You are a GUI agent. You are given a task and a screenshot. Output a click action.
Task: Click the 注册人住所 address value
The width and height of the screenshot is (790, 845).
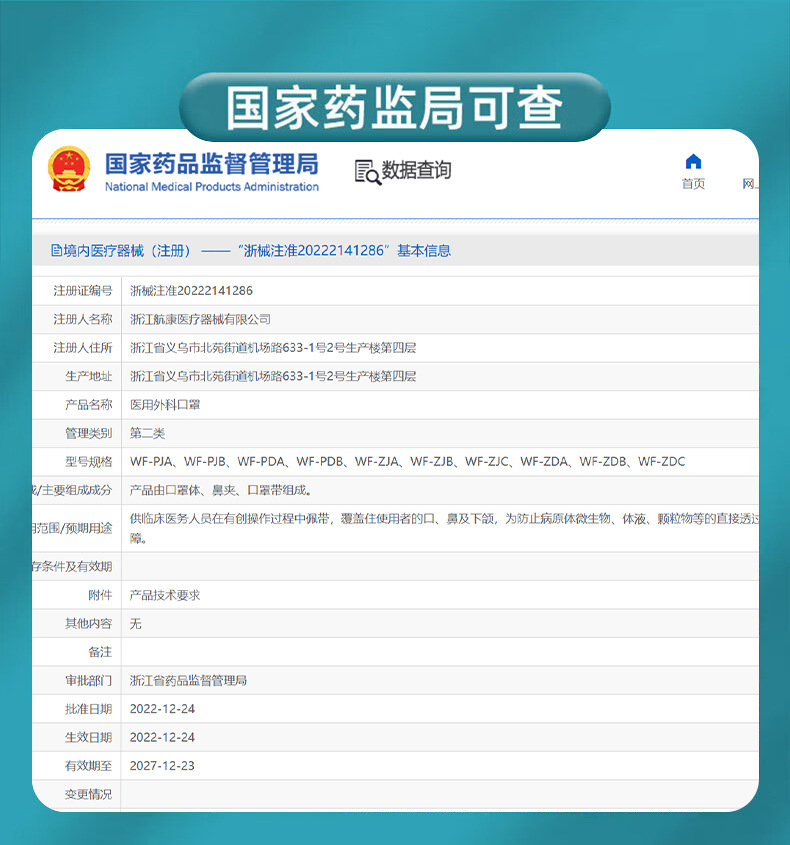pyautogui.click(x=273, y=348)
